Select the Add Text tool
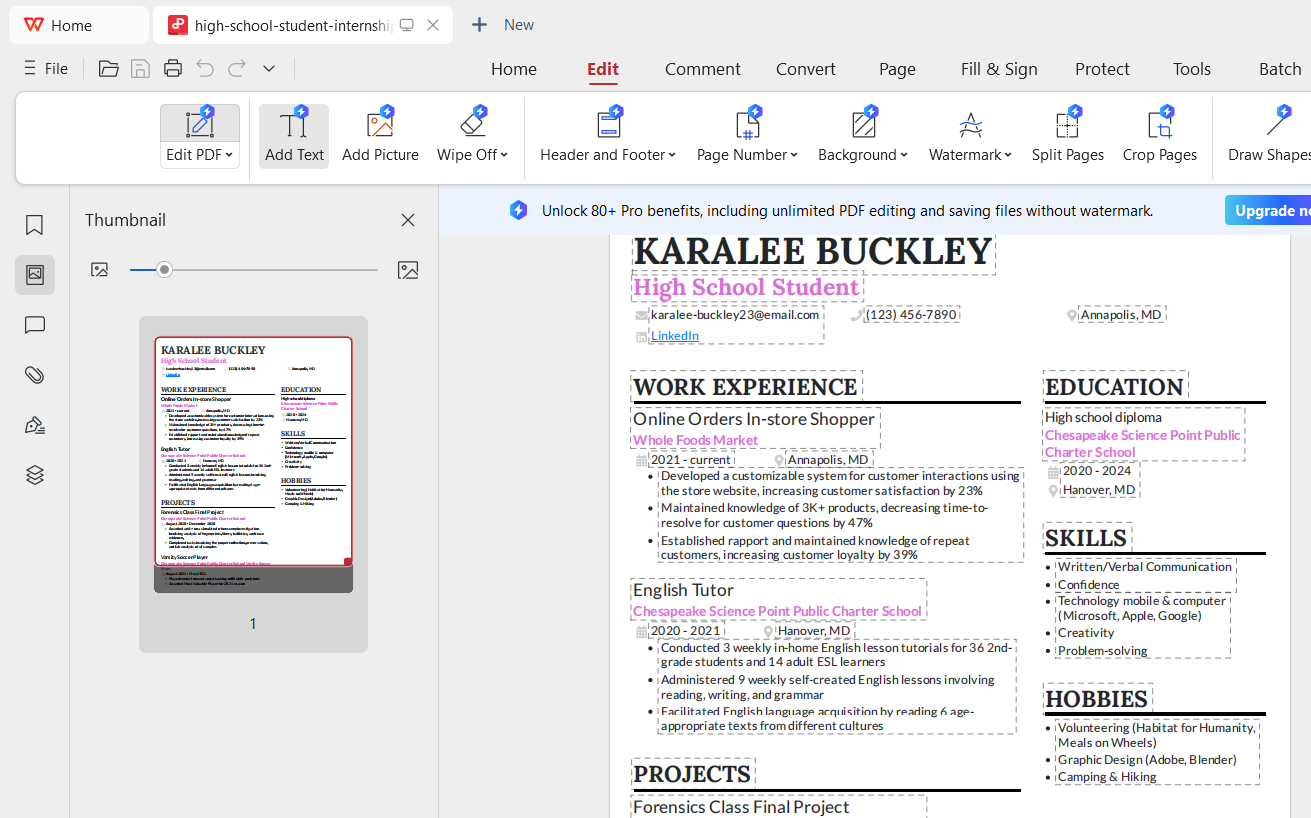This screenshot has width=1311, height=818. [x=293, y=135]
